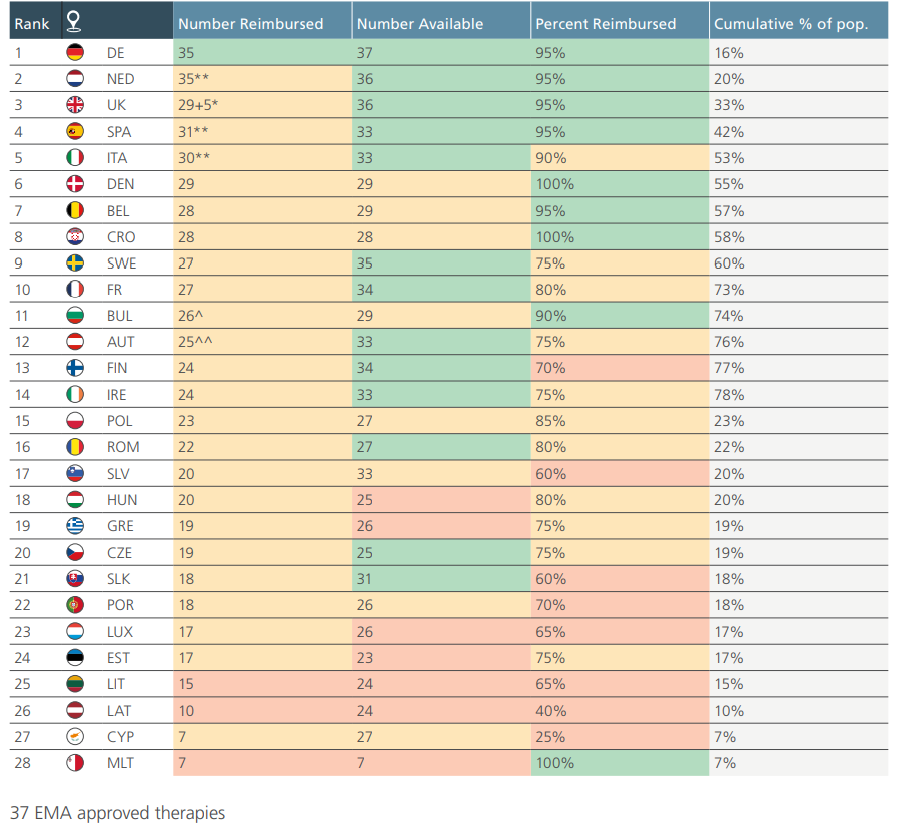Click the 25% cell in CYP row

(x=620, y=737)
